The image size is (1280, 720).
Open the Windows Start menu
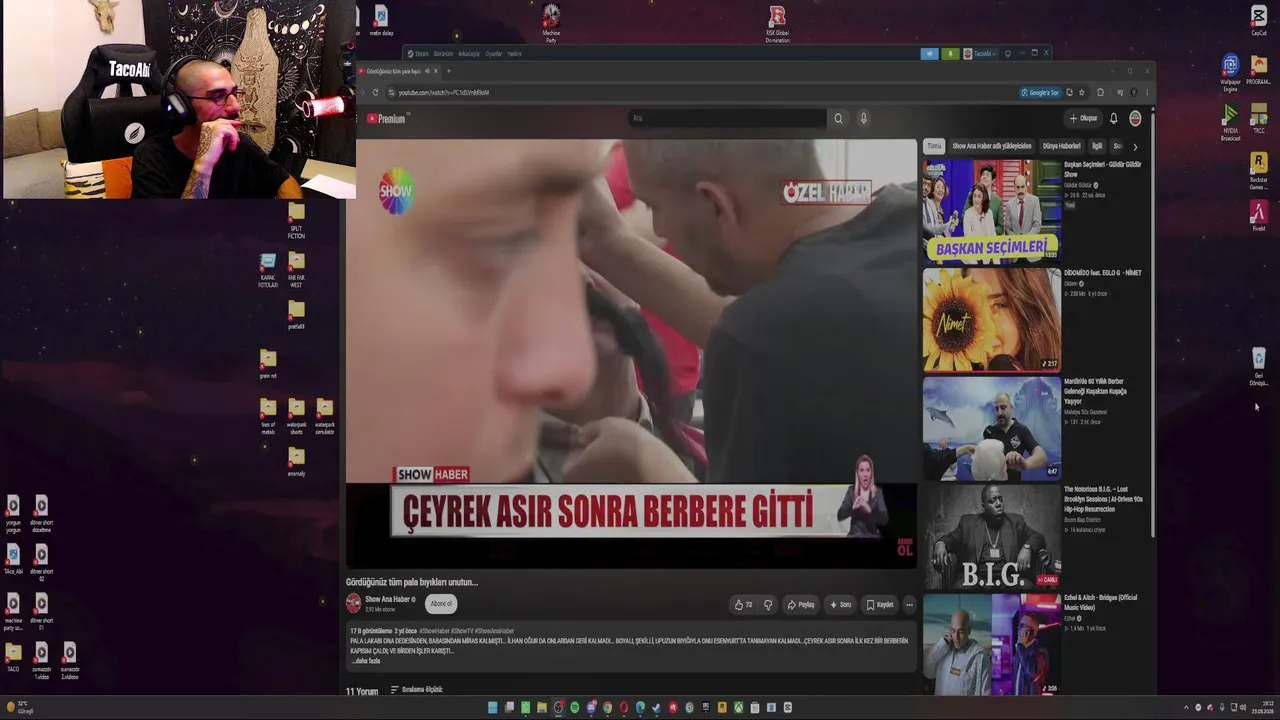coord(493,708)
